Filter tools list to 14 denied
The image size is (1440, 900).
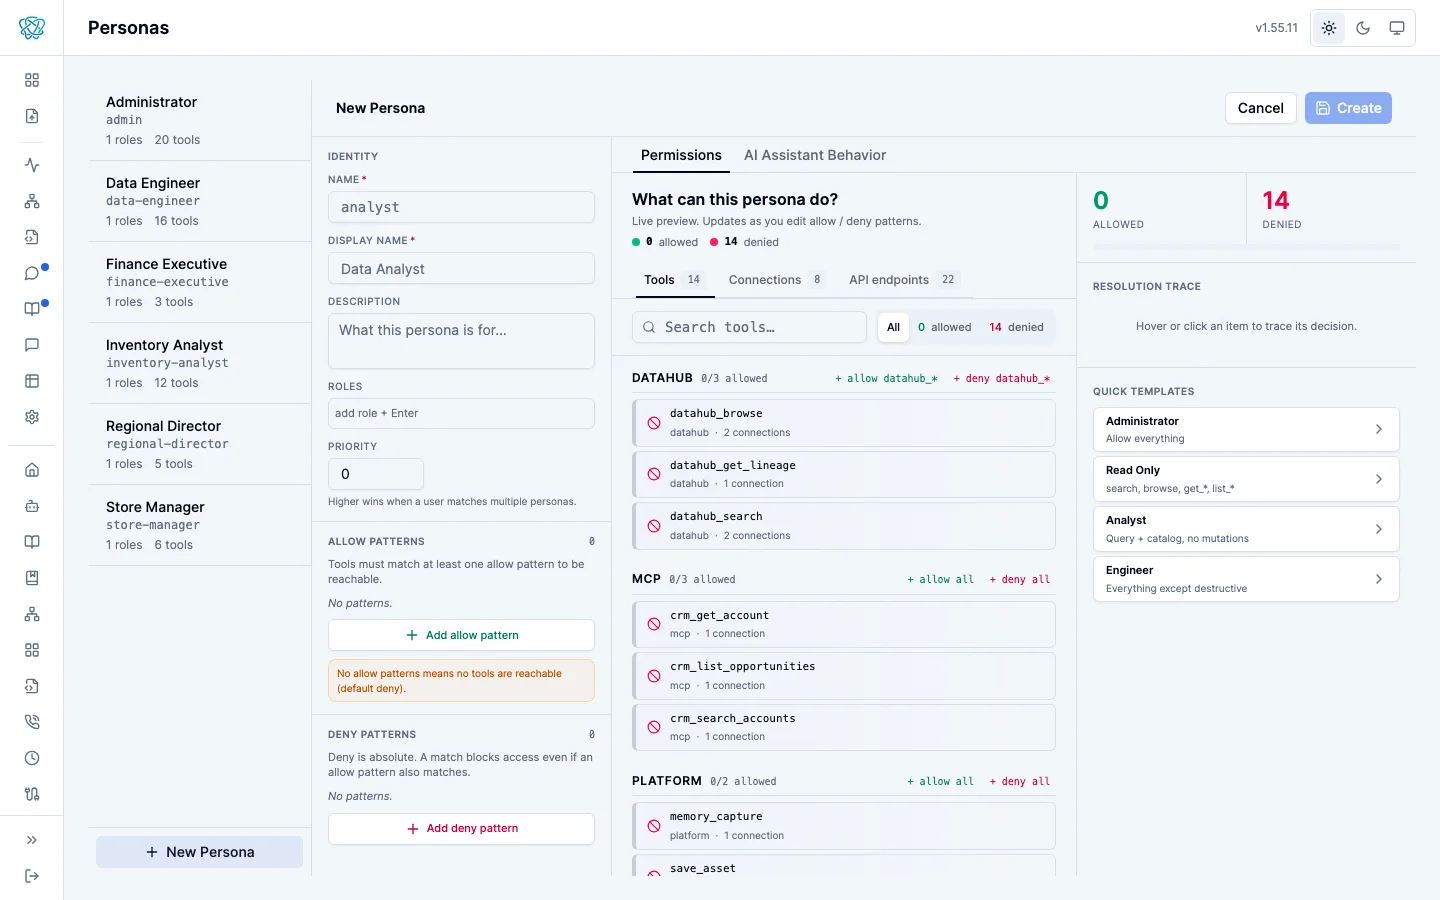[1016, 327]
